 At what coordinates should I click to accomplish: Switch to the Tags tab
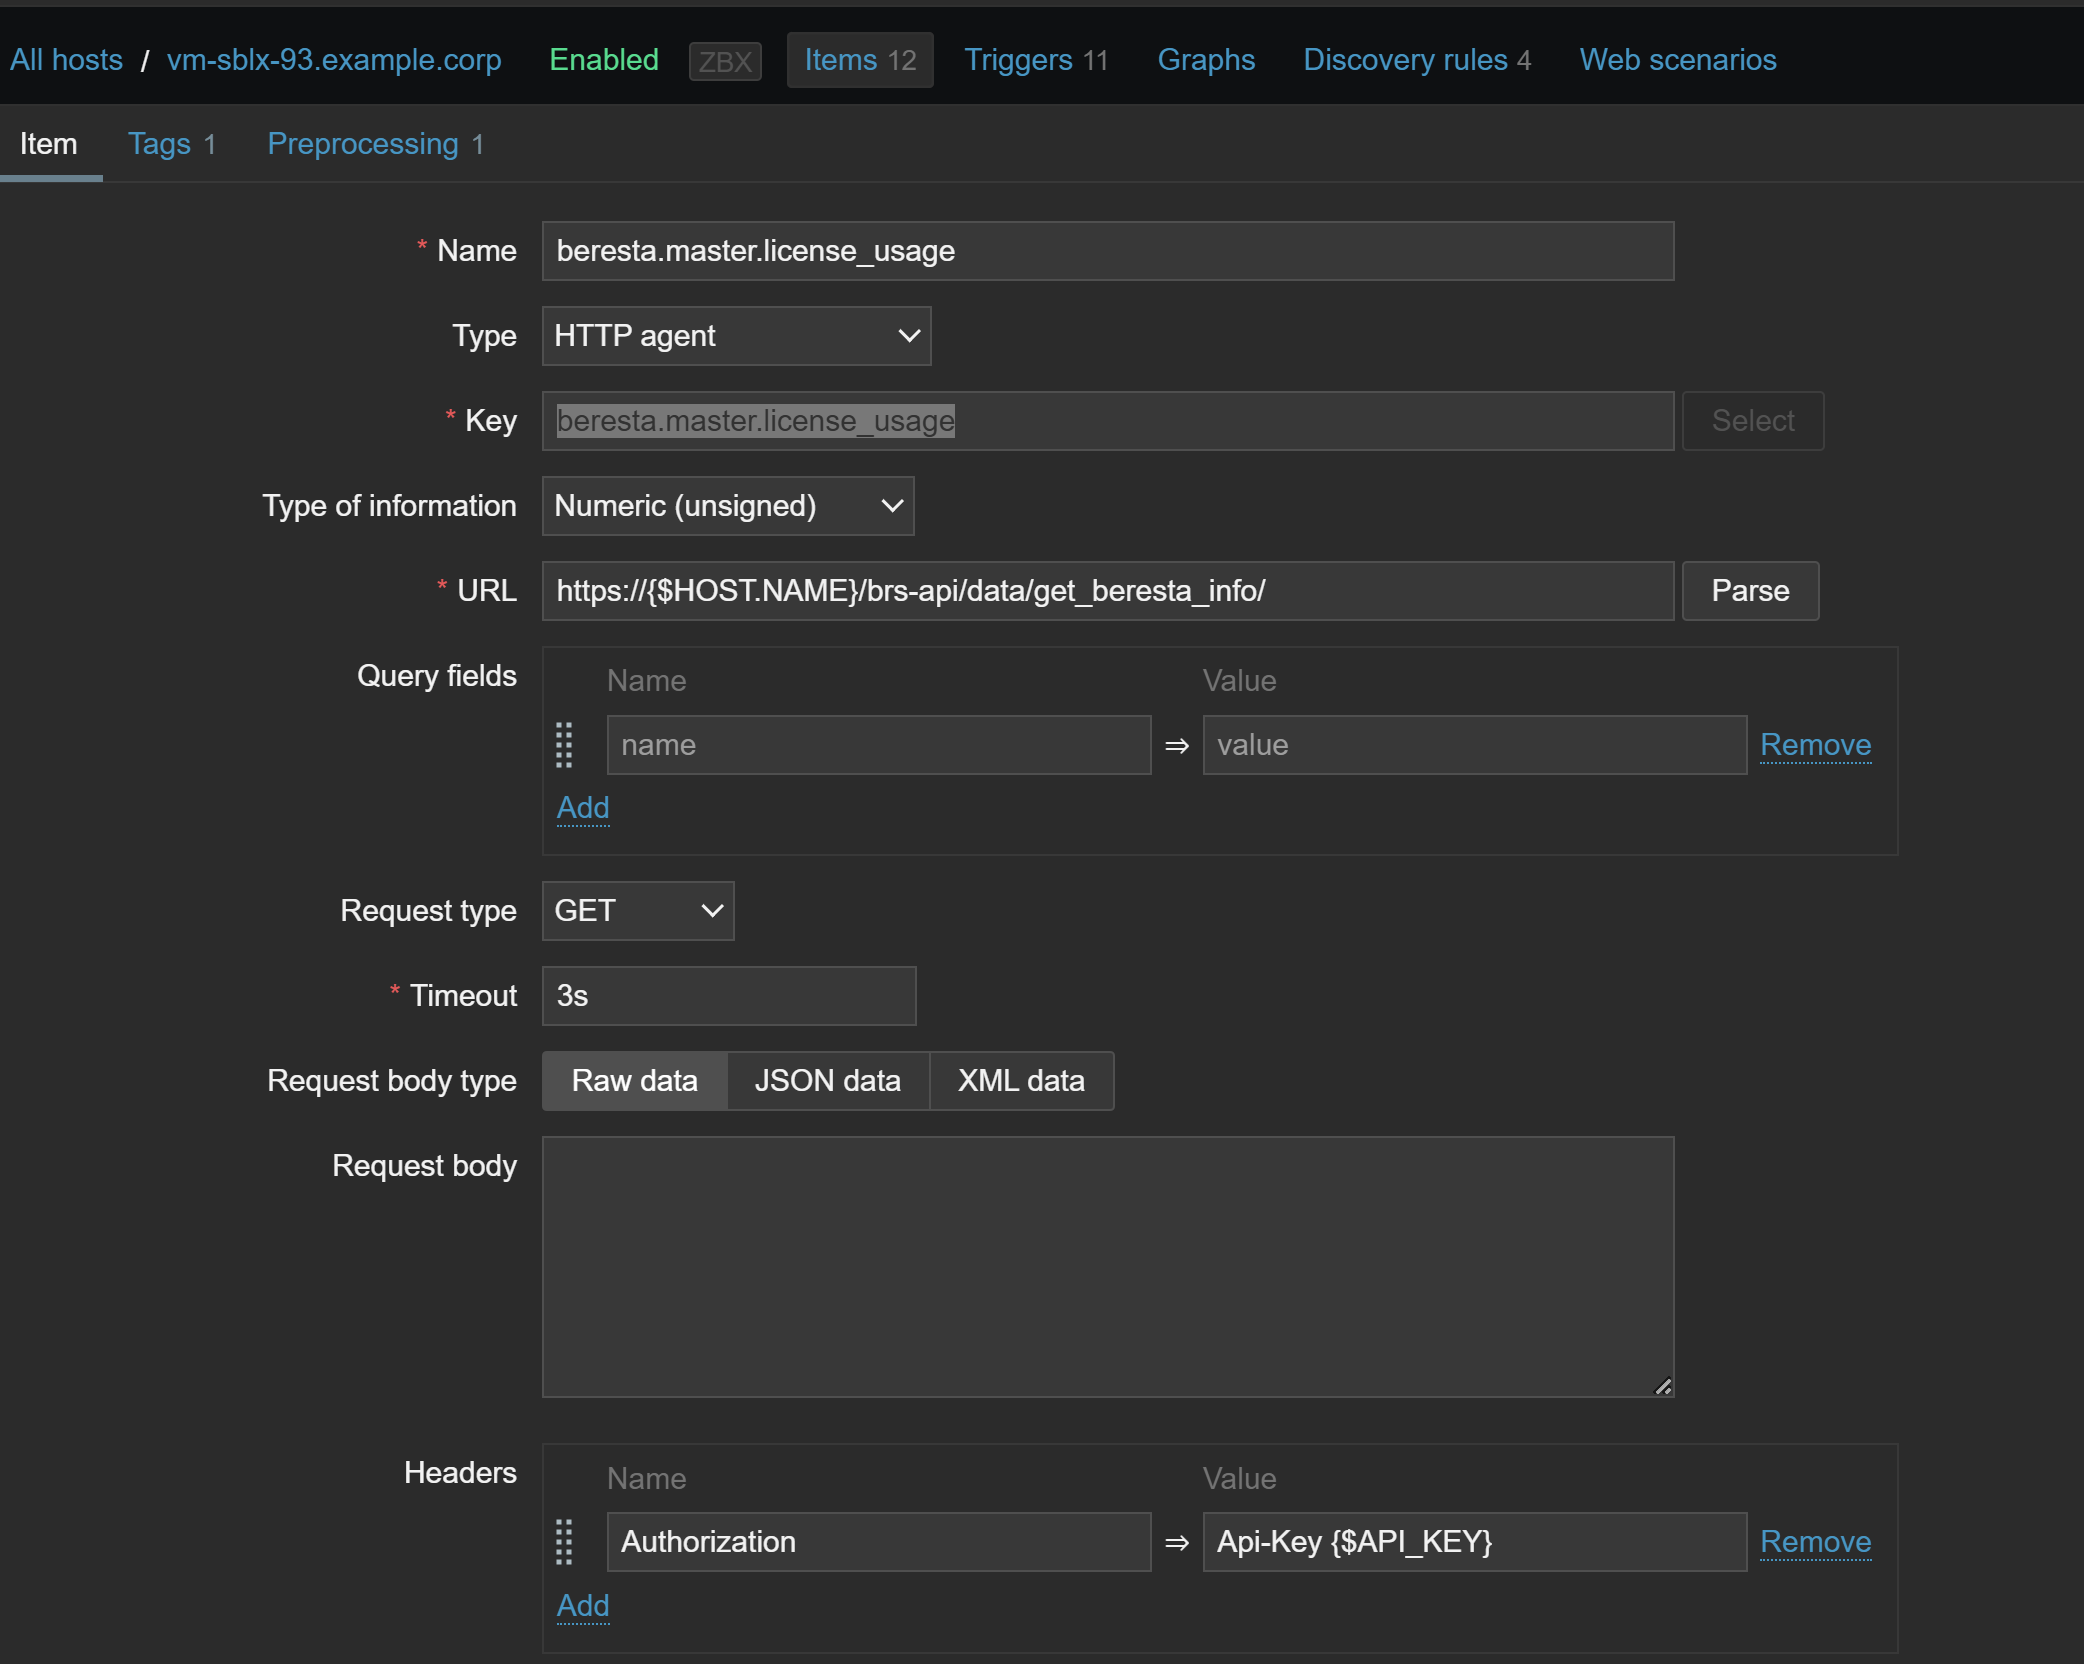171,144
